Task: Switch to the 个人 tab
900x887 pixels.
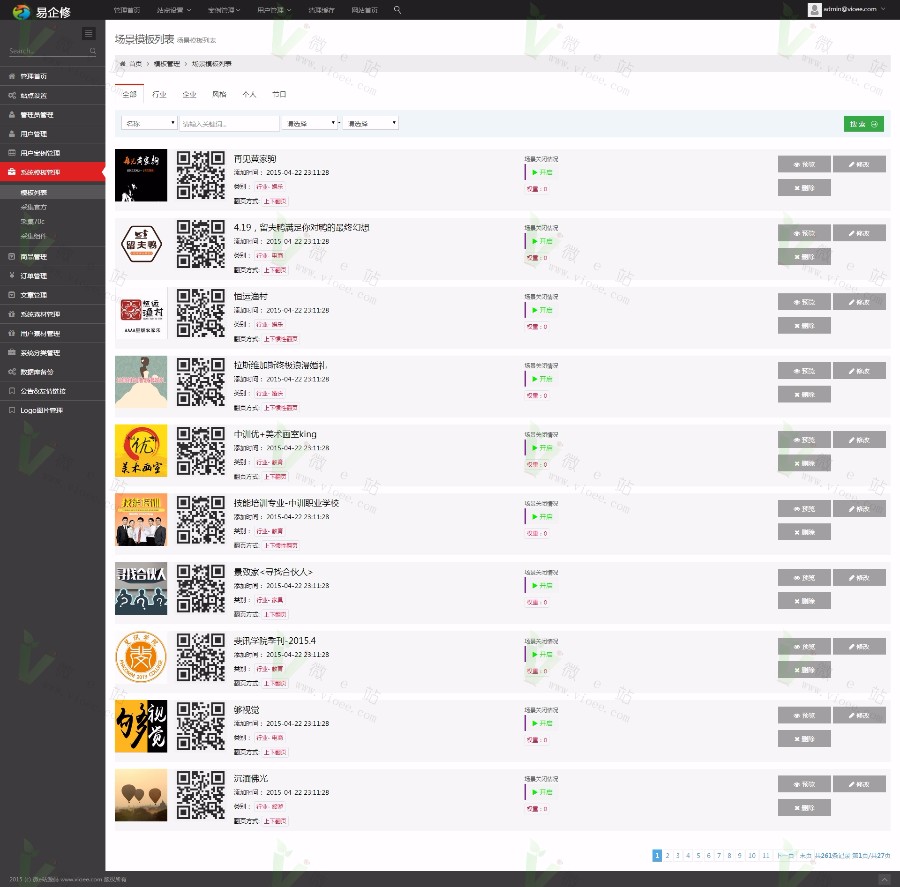Action: click(x=249, y=94)
